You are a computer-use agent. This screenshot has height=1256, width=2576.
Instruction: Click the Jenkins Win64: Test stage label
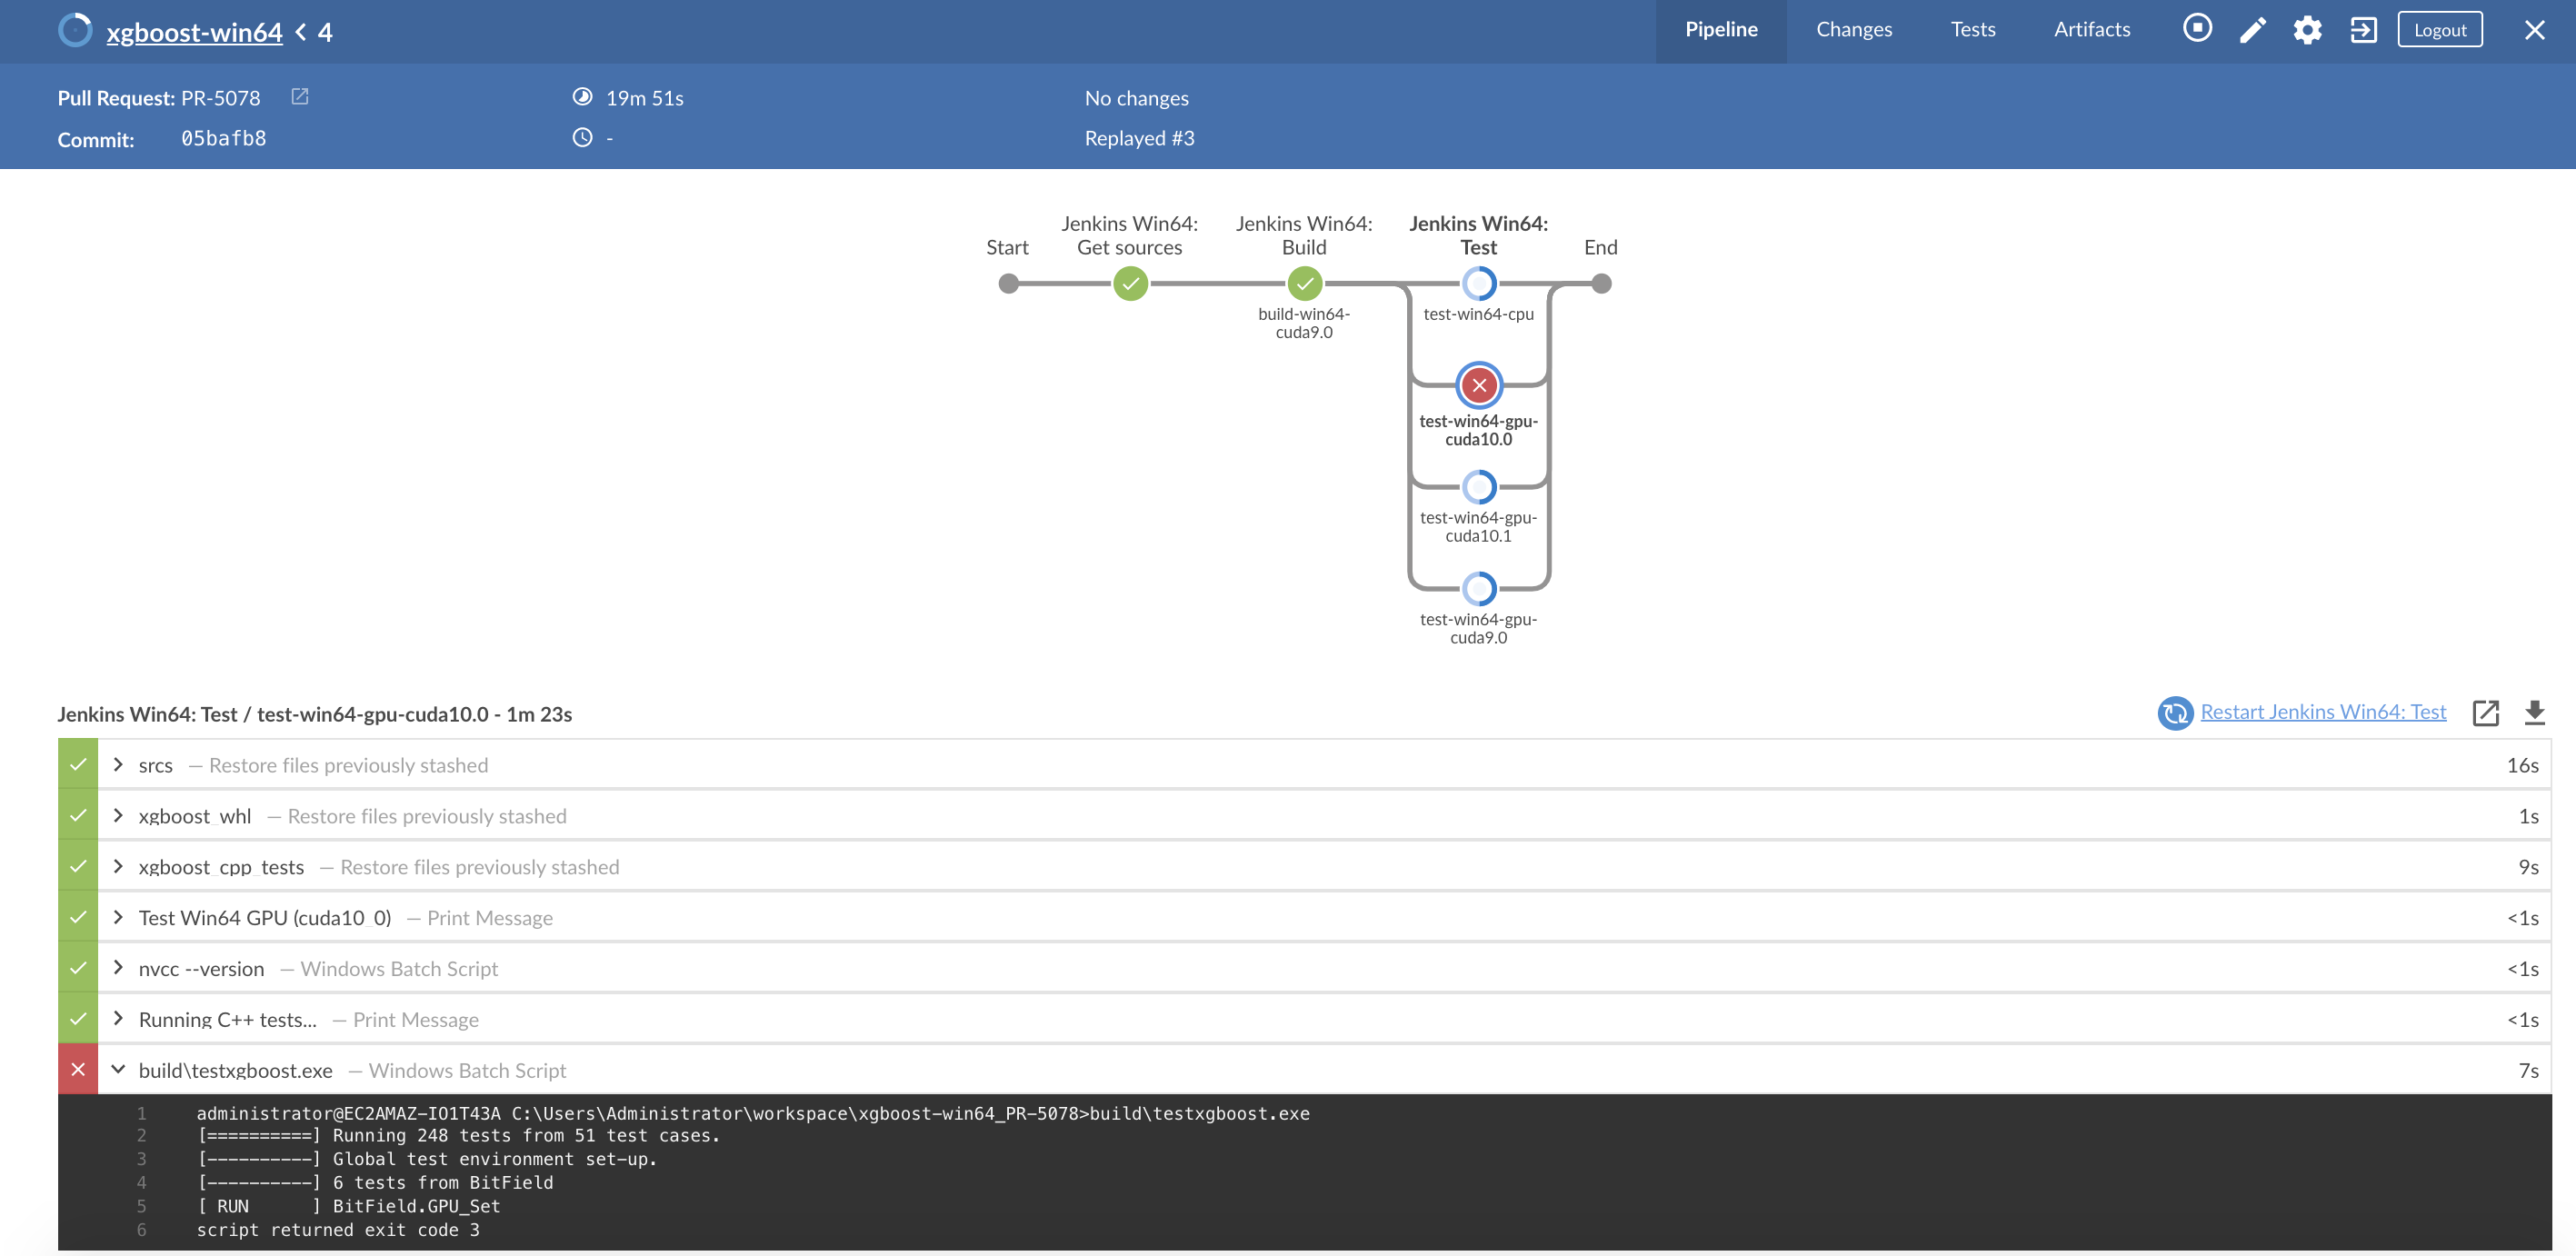tap(1478, 236)
